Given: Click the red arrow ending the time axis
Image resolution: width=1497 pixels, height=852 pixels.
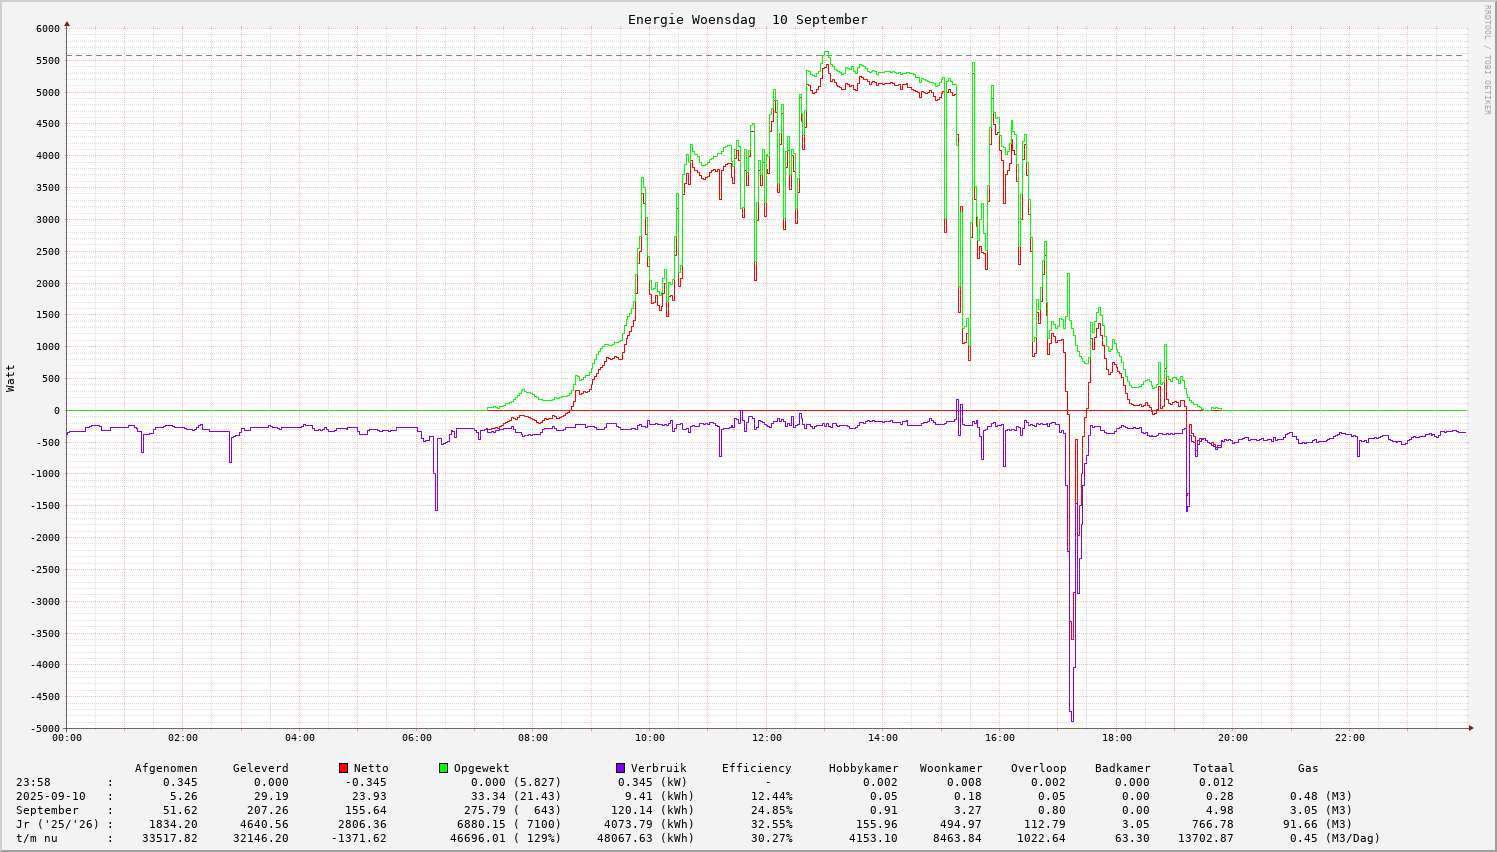Looking at the screenshot, I should pos(1470,728).
